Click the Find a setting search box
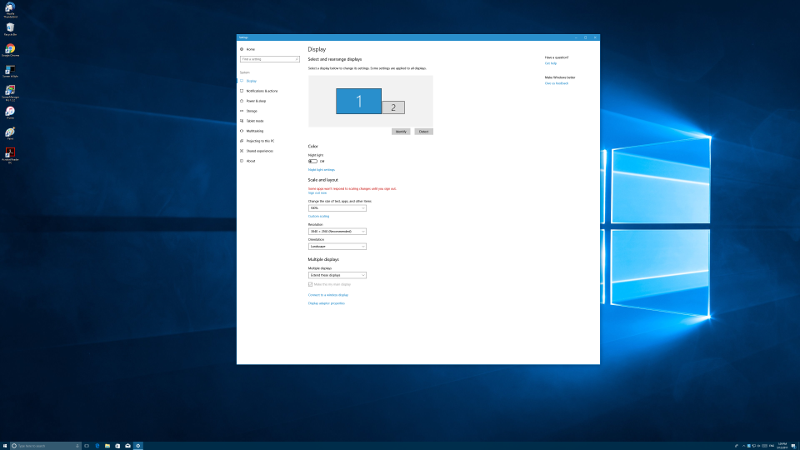This screenshot has width=800, height=450. 269,59
